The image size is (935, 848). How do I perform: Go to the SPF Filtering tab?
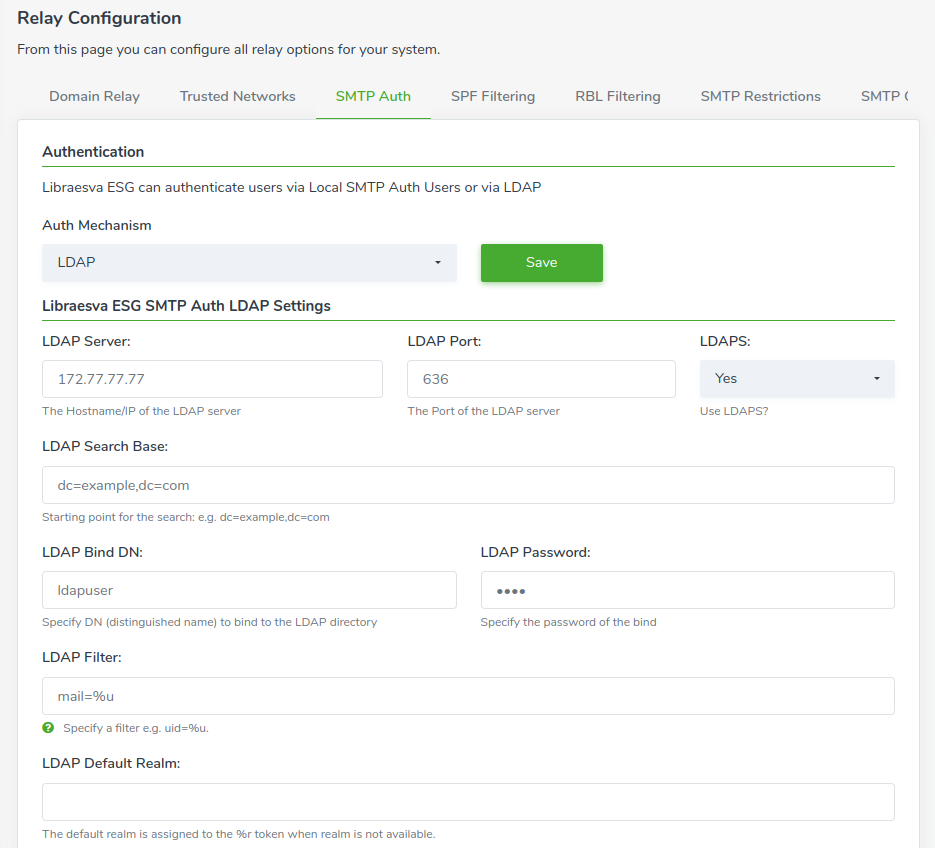(493, 97)
